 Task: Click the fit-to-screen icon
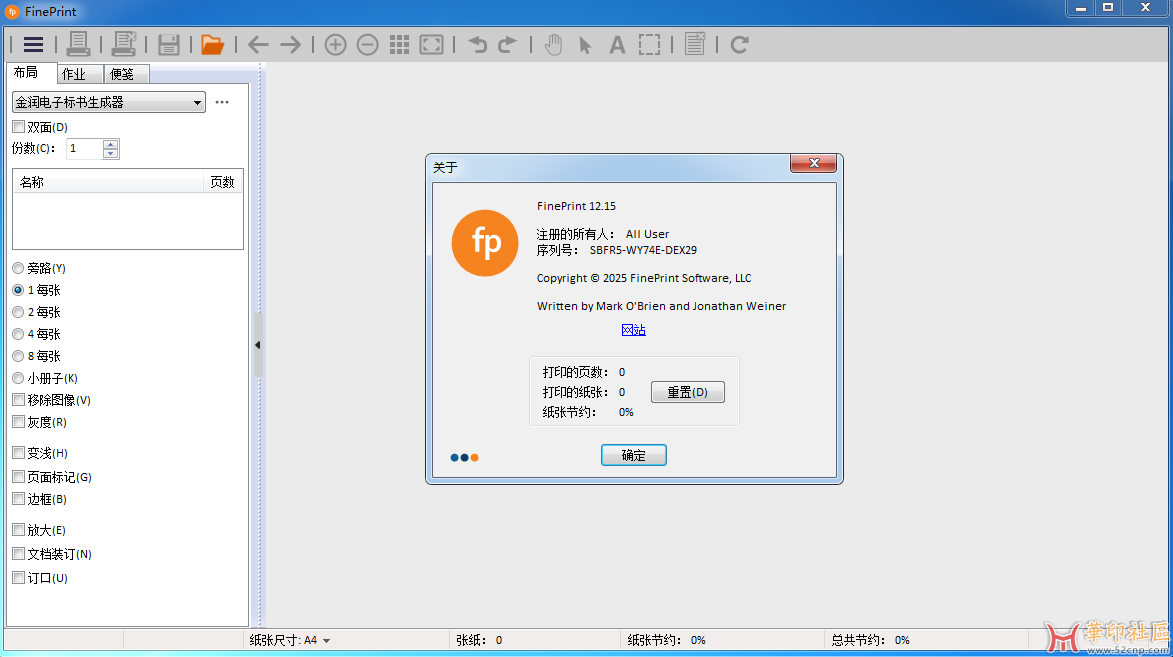point(432,45)
